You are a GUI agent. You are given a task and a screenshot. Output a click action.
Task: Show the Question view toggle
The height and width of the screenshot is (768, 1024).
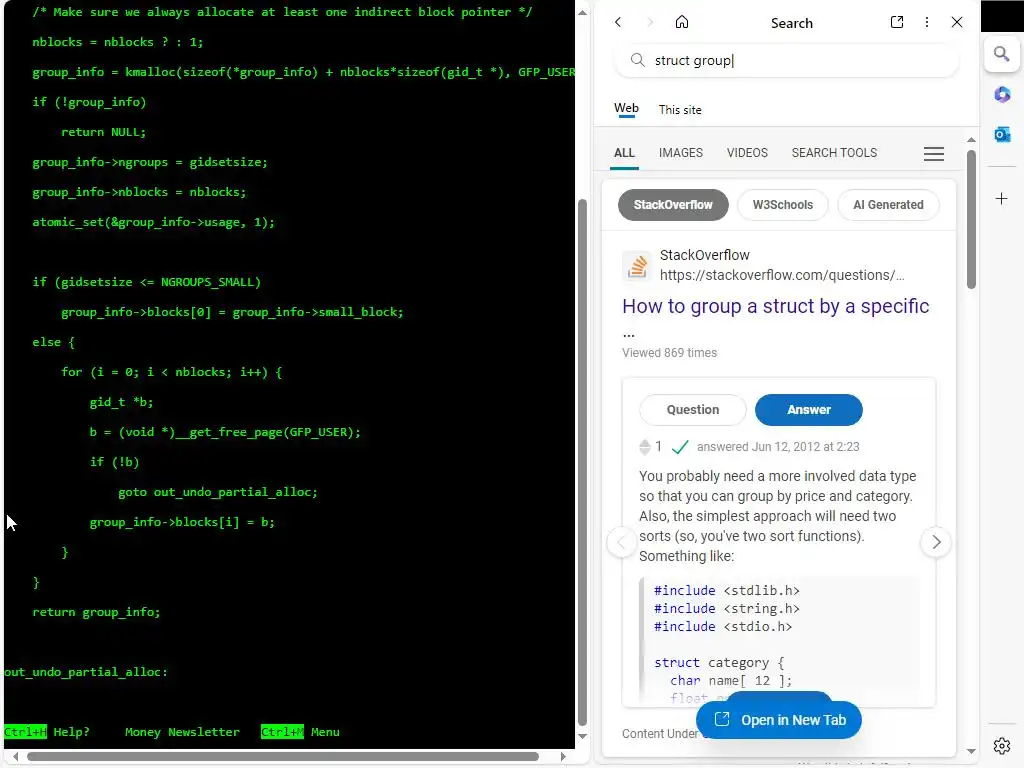(692, 409)
